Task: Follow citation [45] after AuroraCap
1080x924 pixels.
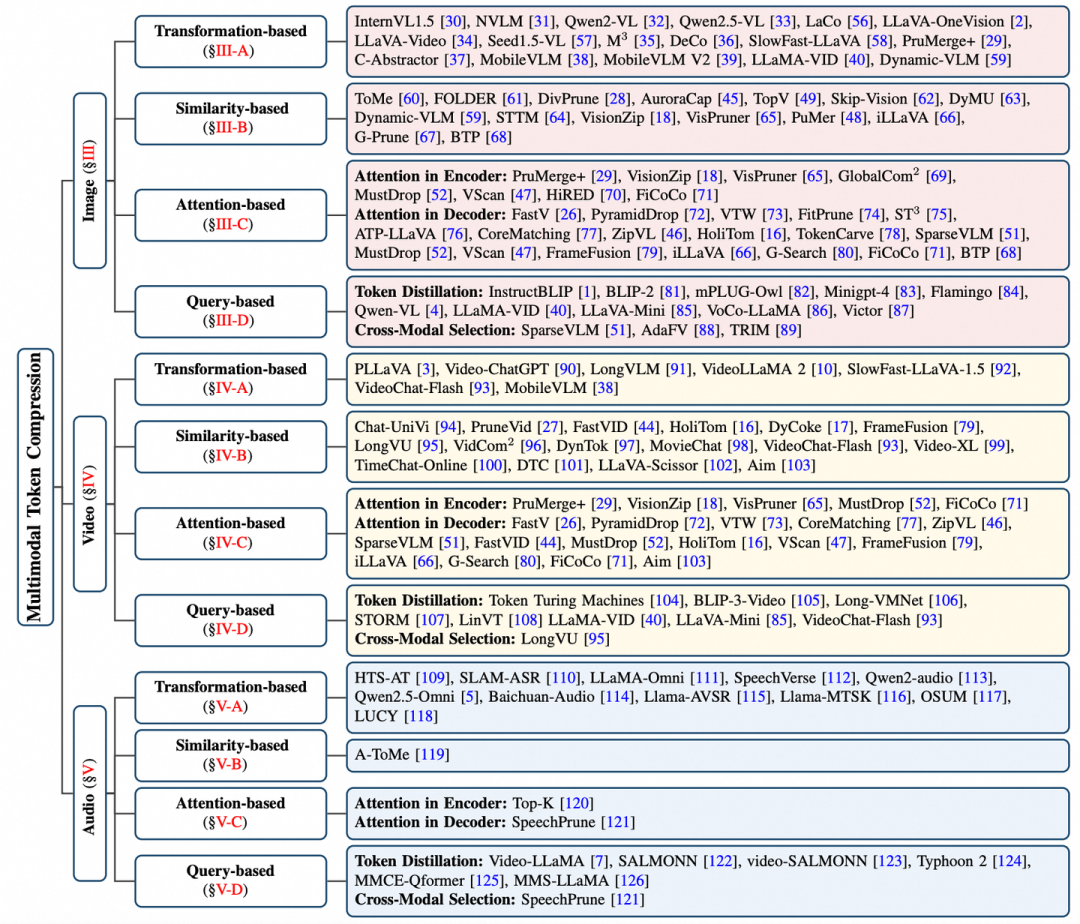Action: [x=731, y=99]
